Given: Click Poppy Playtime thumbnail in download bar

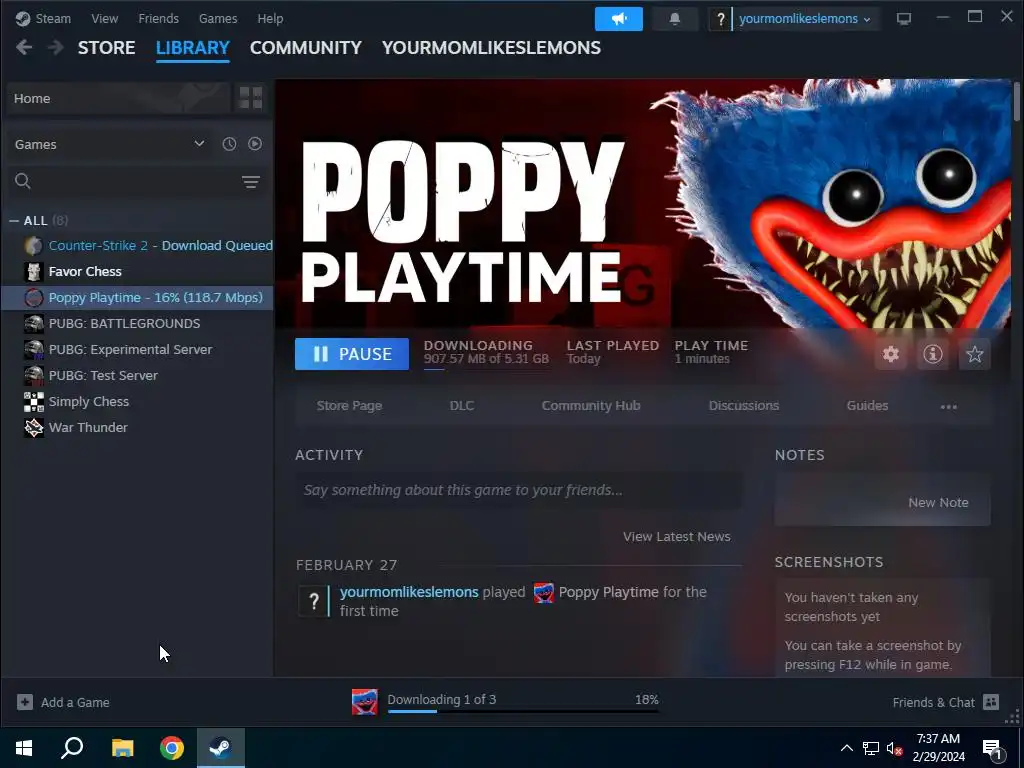Looking at the screenshot, I should (364, 702).
